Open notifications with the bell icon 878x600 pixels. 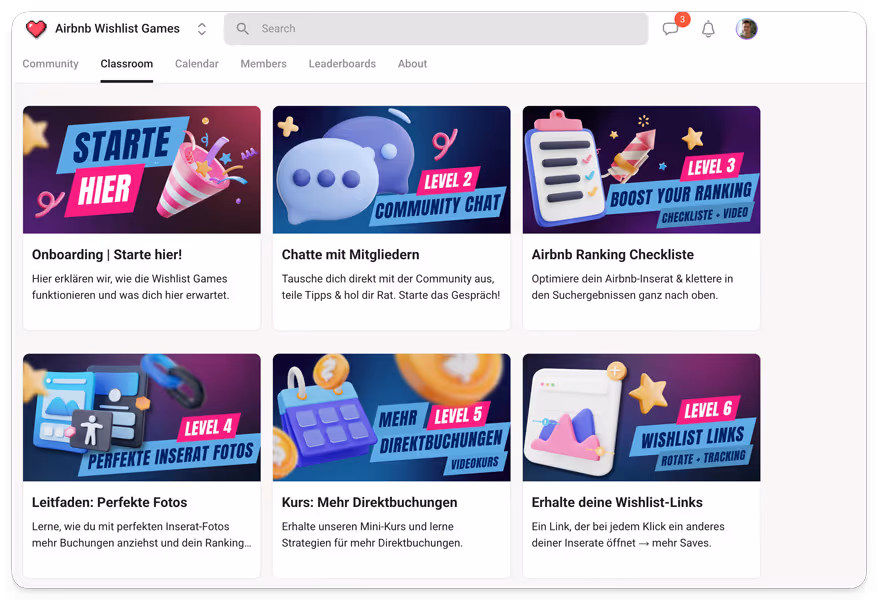tap(708, 29)
